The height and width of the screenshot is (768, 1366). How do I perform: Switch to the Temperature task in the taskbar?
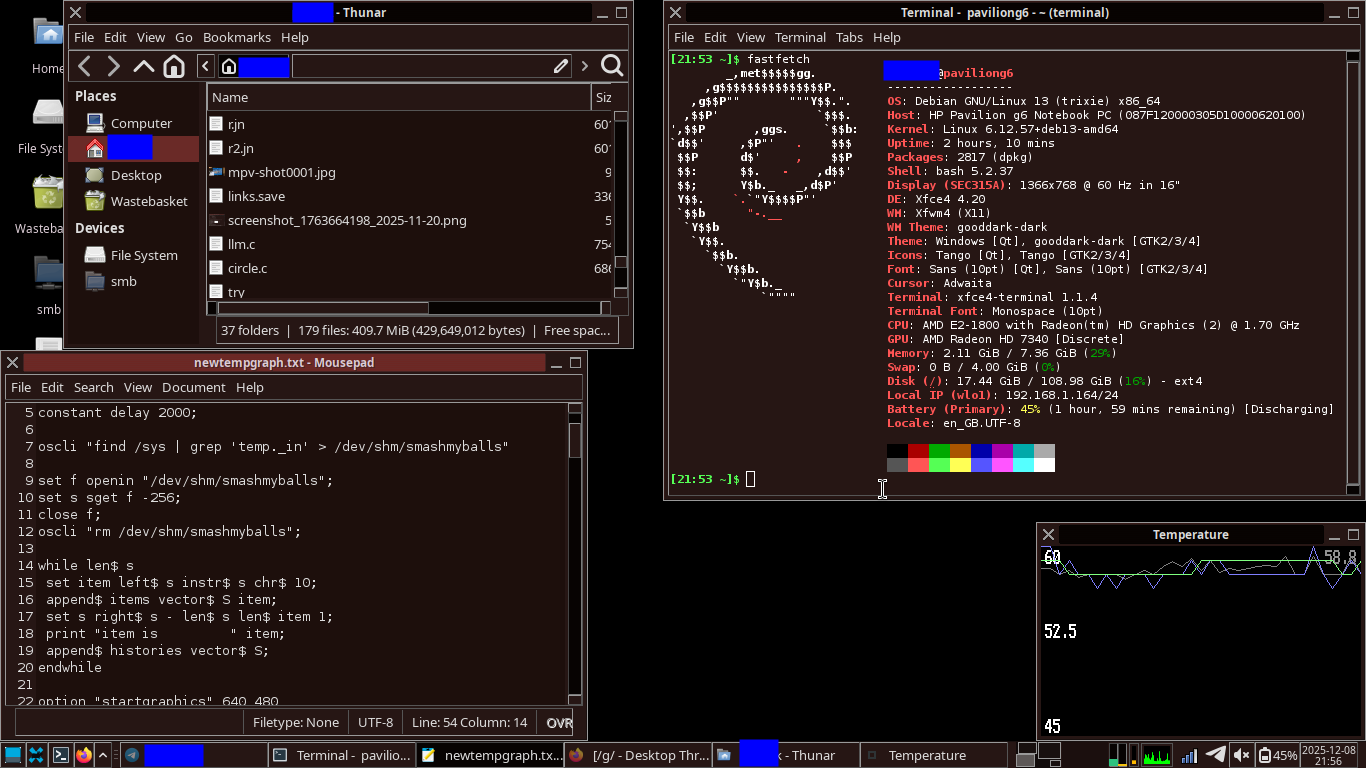click(x=933, y=755)
